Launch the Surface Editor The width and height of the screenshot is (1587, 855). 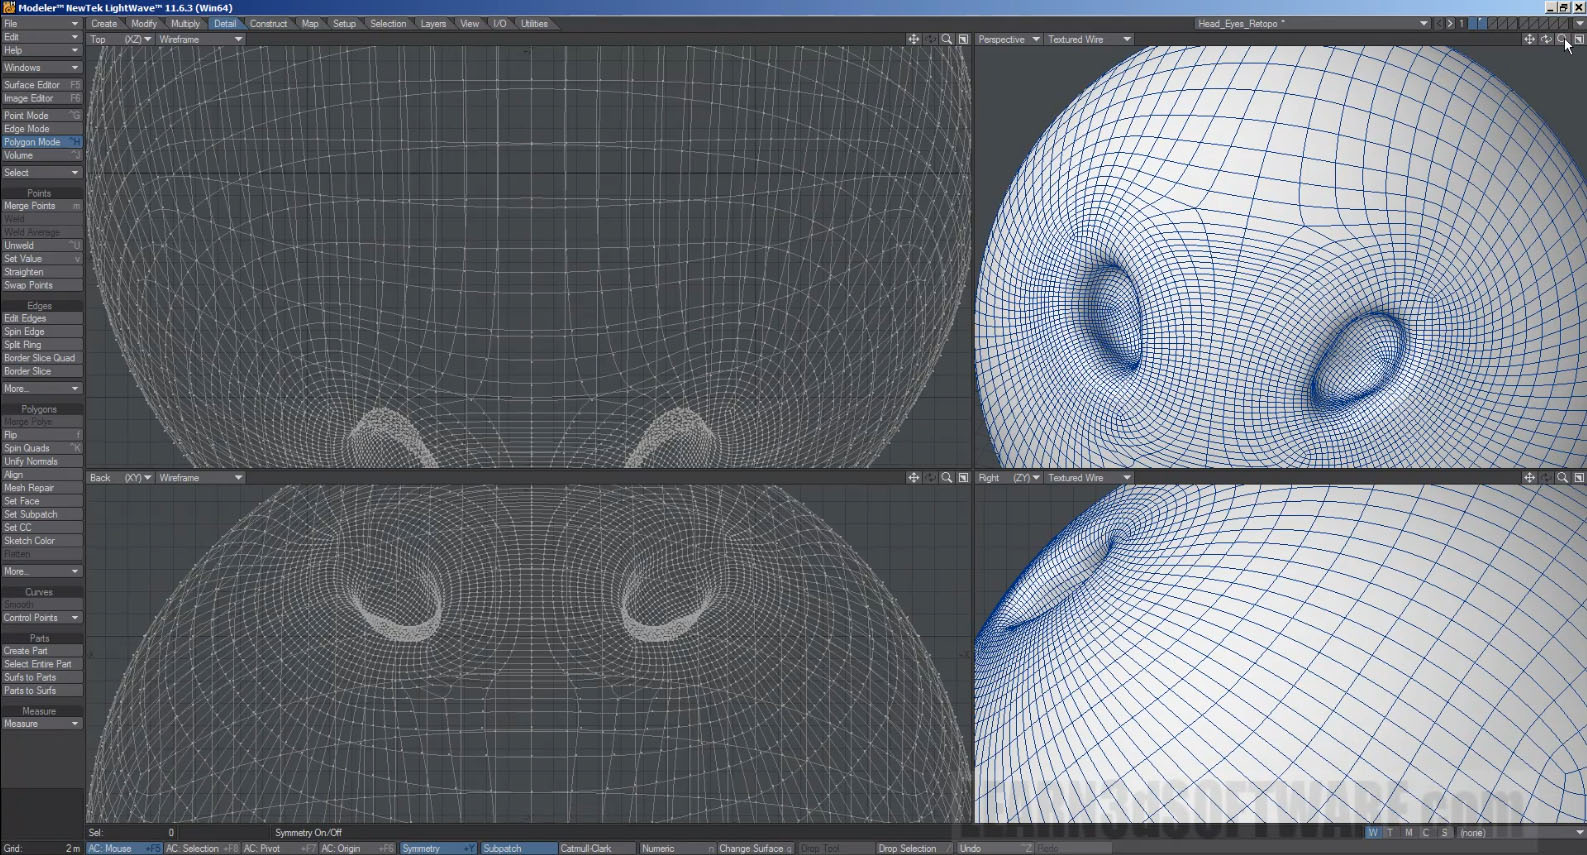[42, 85]
